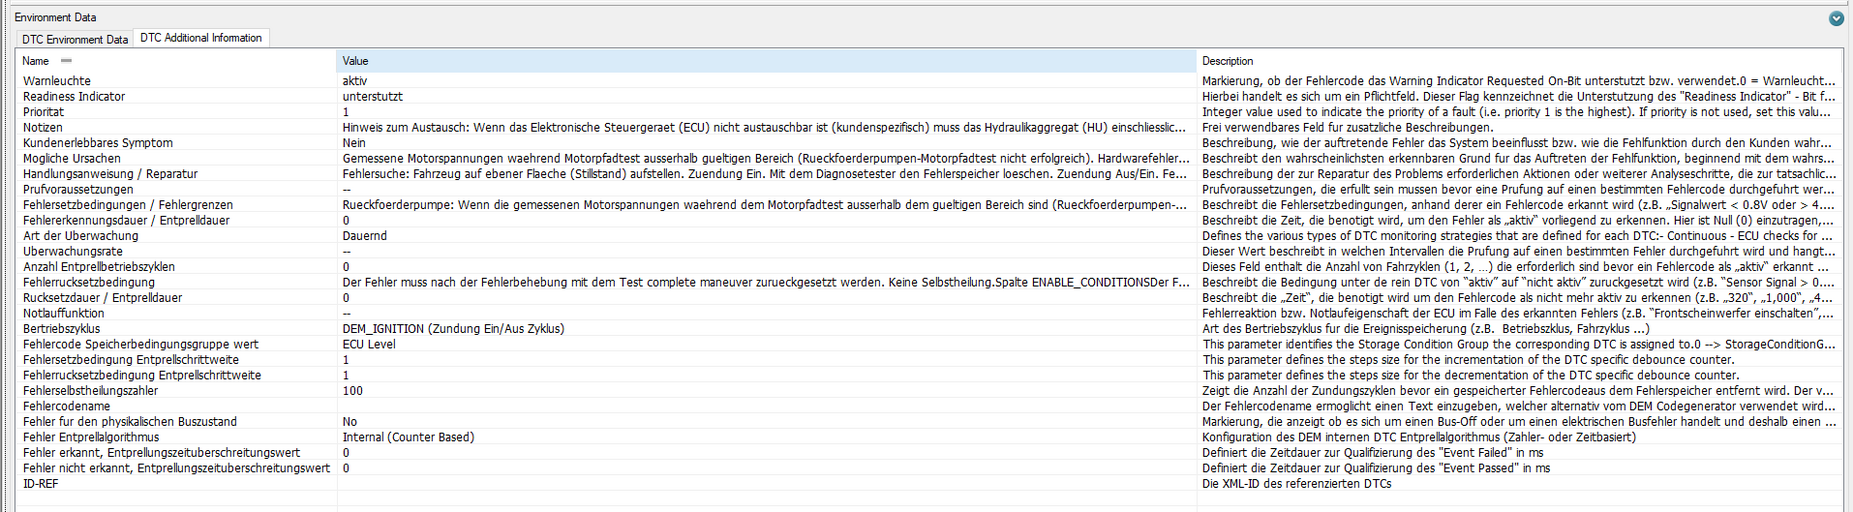Click 'Art des Bertriebszyklus' description text
Viewport: 1853px width, 512px height.
click(x=1426, y=329)
